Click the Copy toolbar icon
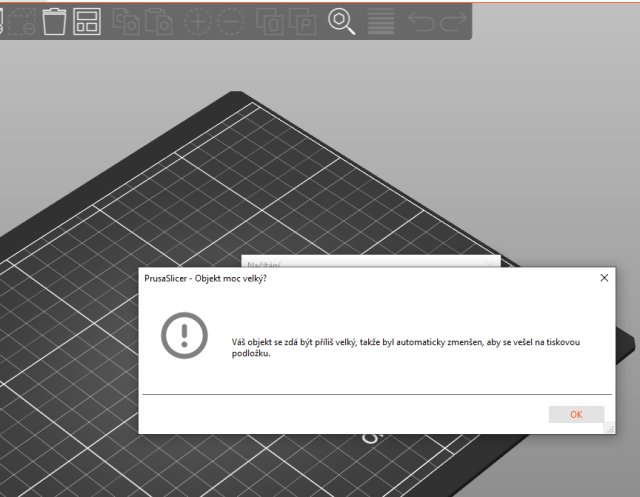Screen dimensions: 640x497 tap(125, 22)
